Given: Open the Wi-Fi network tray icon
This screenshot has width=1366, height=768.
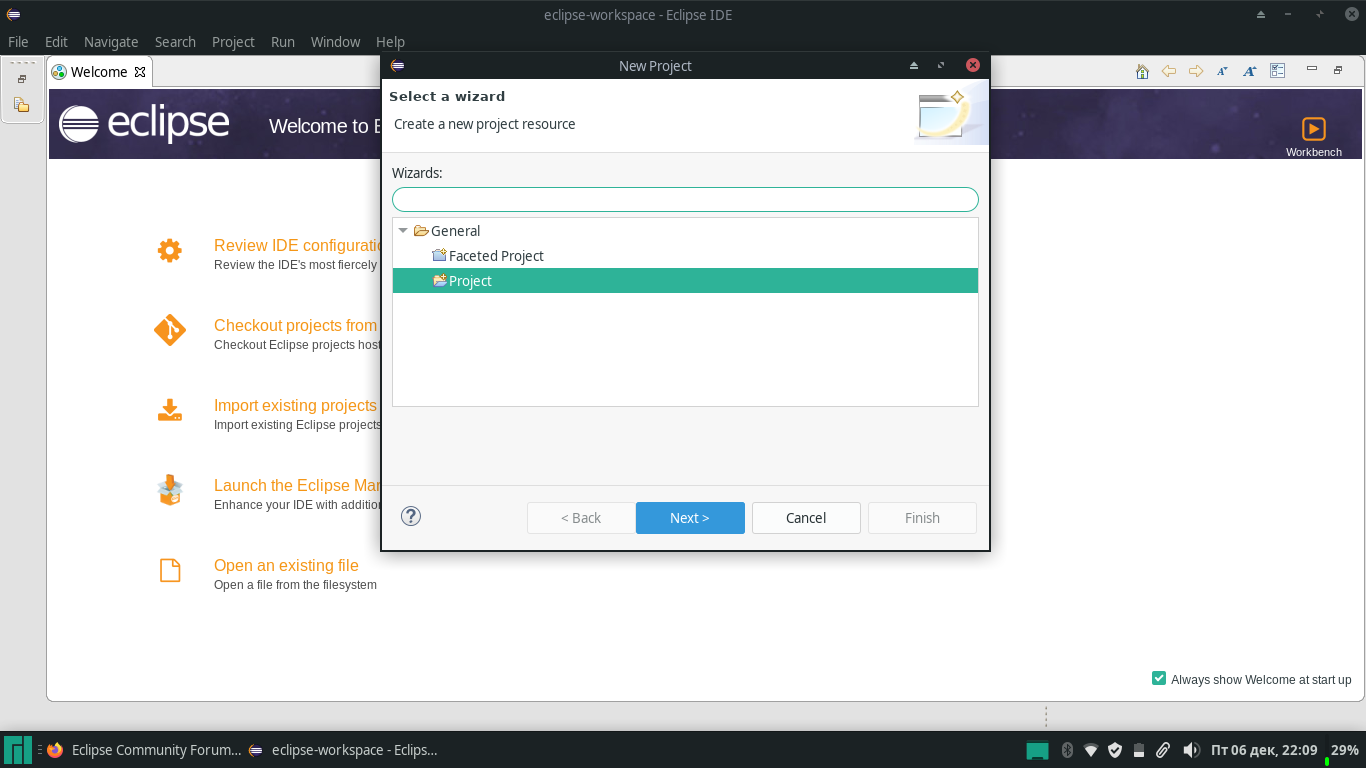Looking at the screenshot, I should pyautogui.click(x=1091, y=750).
